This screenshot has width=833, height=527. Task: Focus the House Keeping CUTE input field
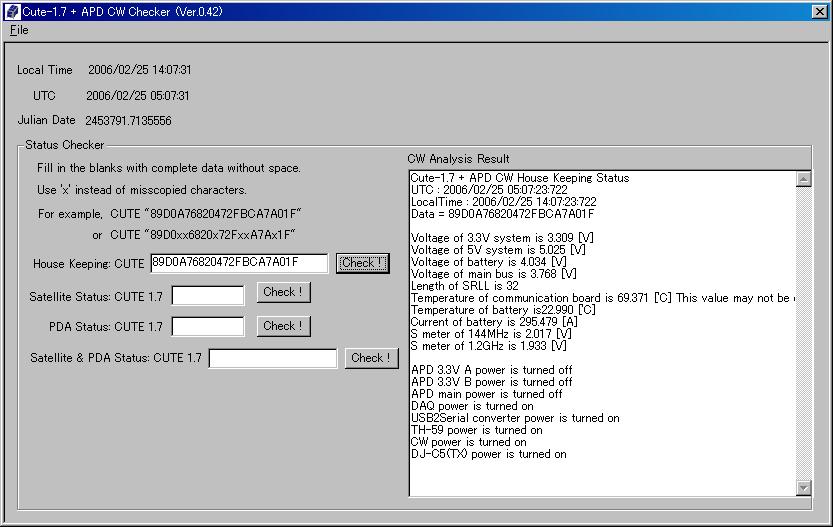point(239,263)
